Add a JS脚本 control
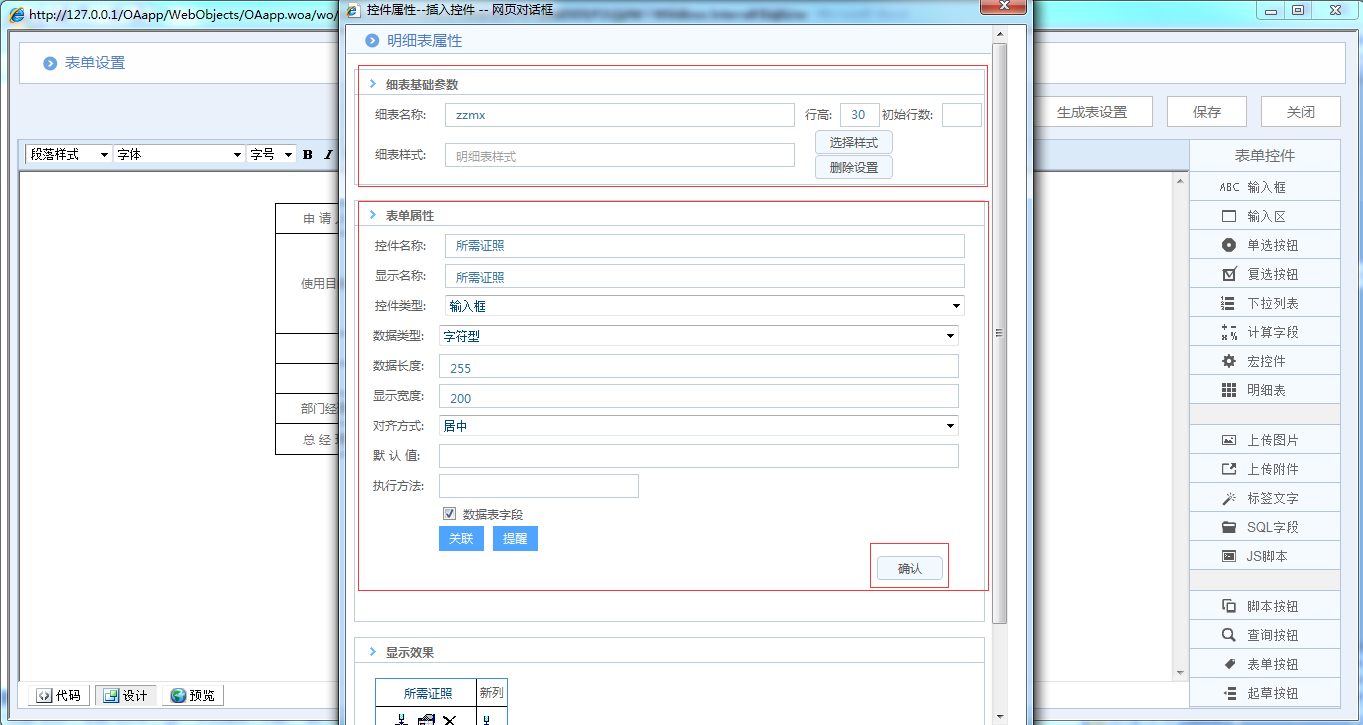The height and width of the screenshot is (725, 1363). [1264, 555]
